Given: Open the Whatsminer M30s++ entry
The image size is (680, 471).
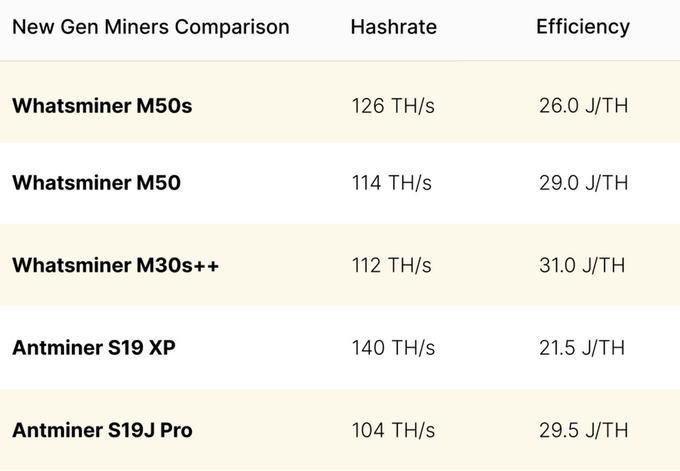Looking at the screenshot, I should 115,265.
